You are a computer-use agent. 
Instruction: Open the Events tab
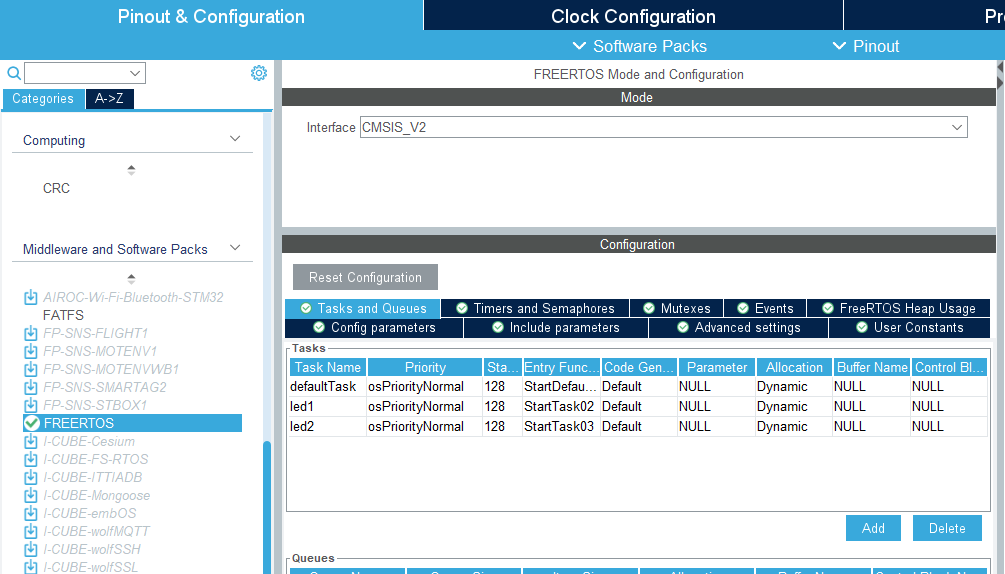765,308
